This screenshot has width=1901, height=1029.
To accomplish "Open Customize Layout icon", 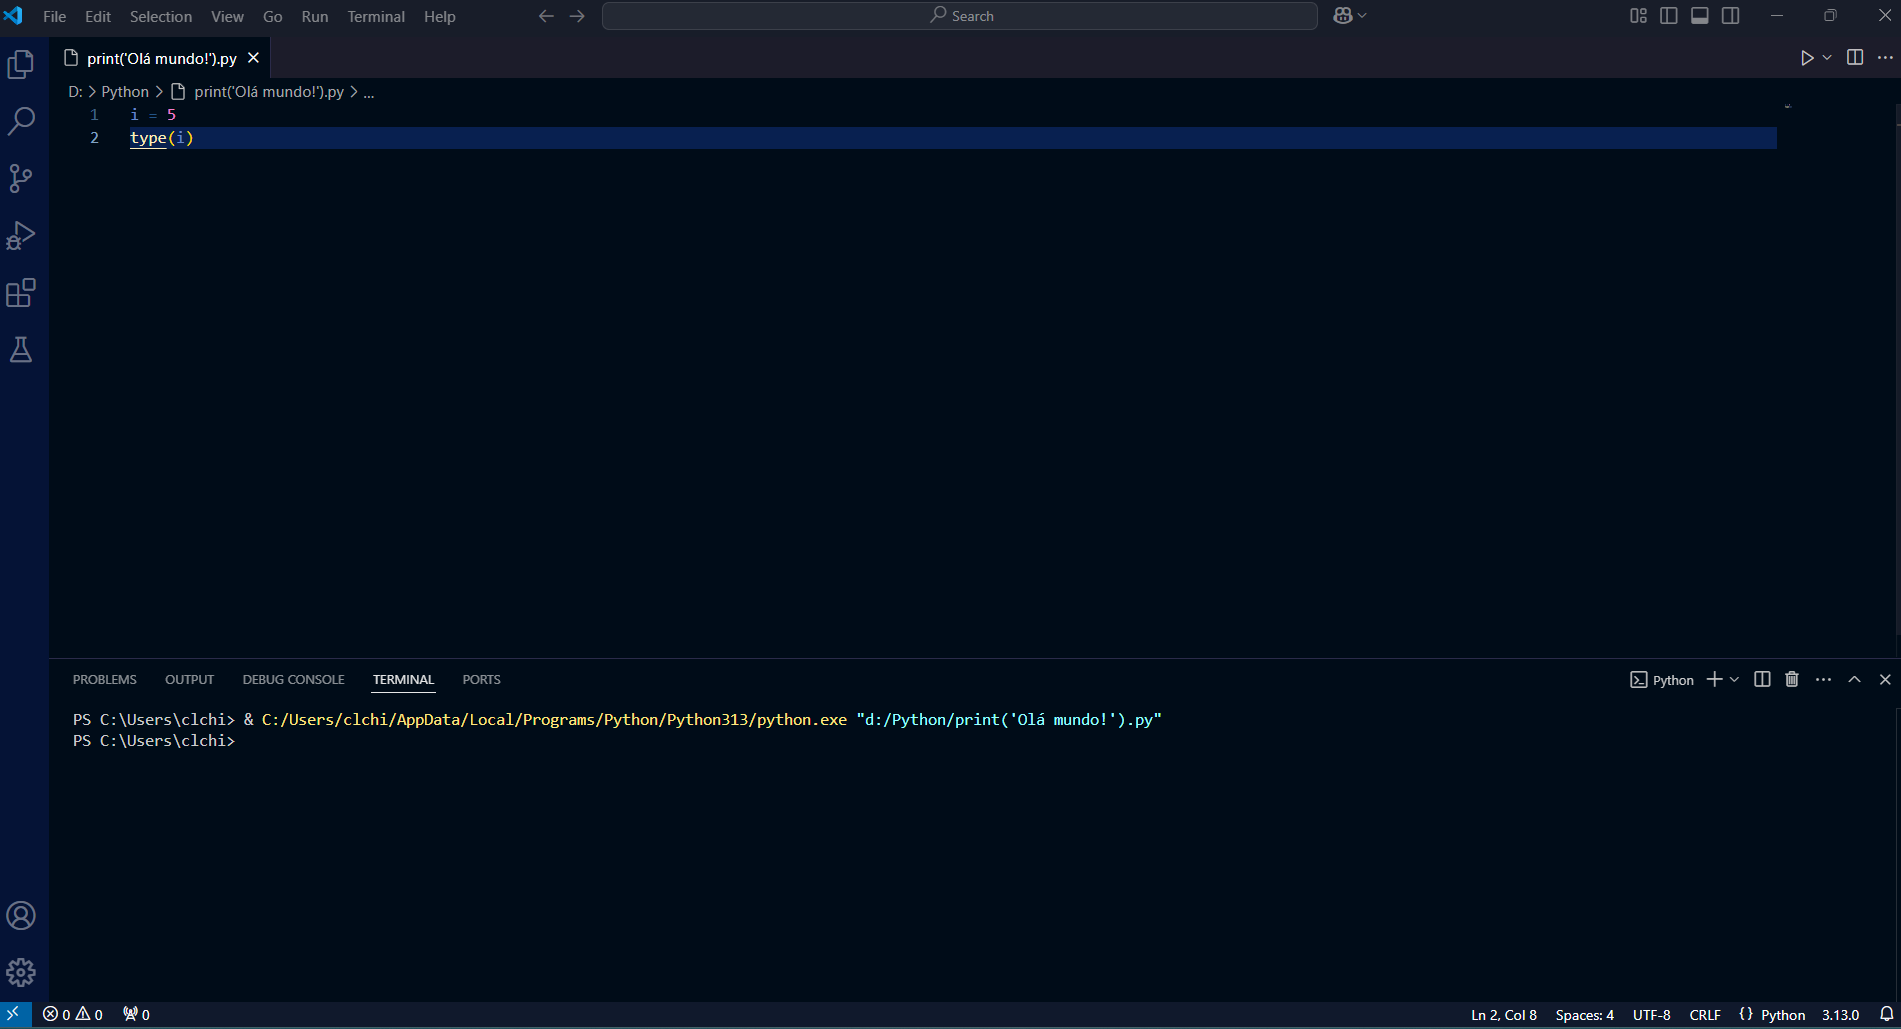I will [x=1638, y=16].
